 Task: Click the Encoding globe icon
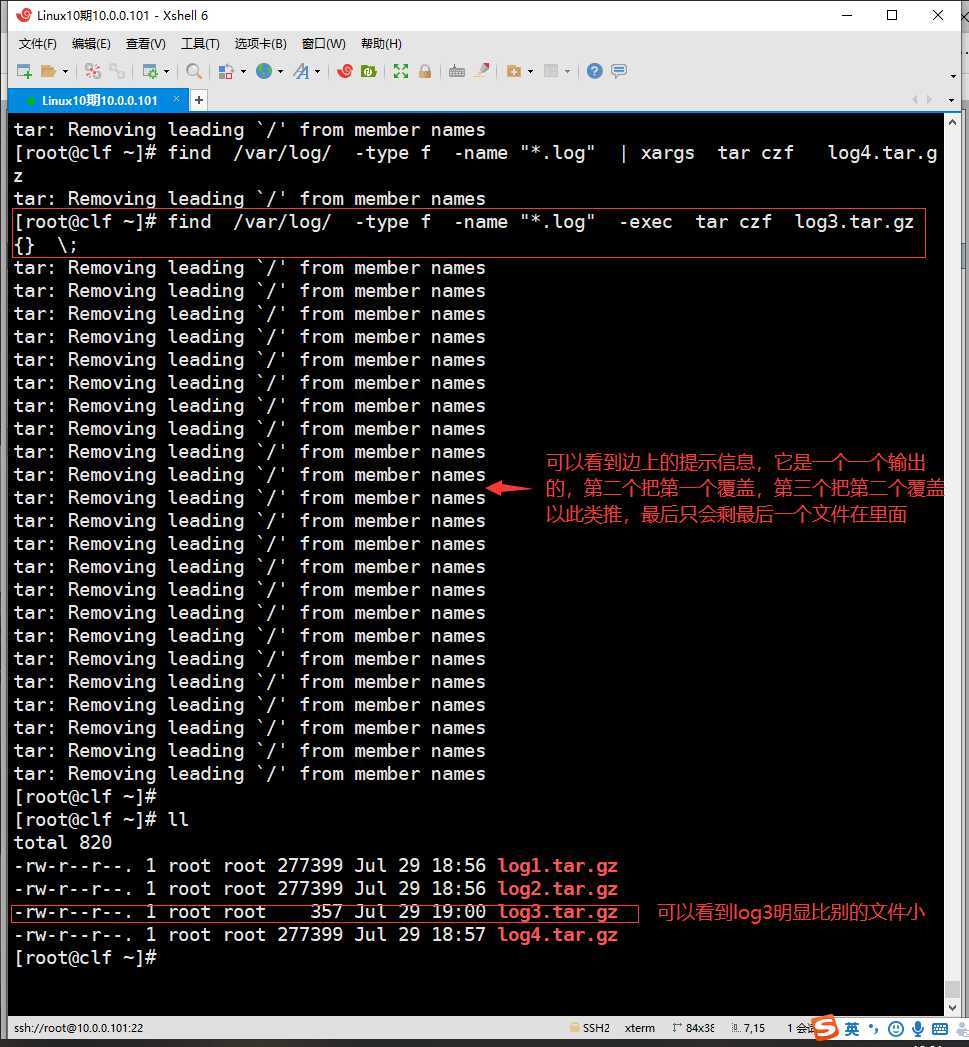pos(264,71)
